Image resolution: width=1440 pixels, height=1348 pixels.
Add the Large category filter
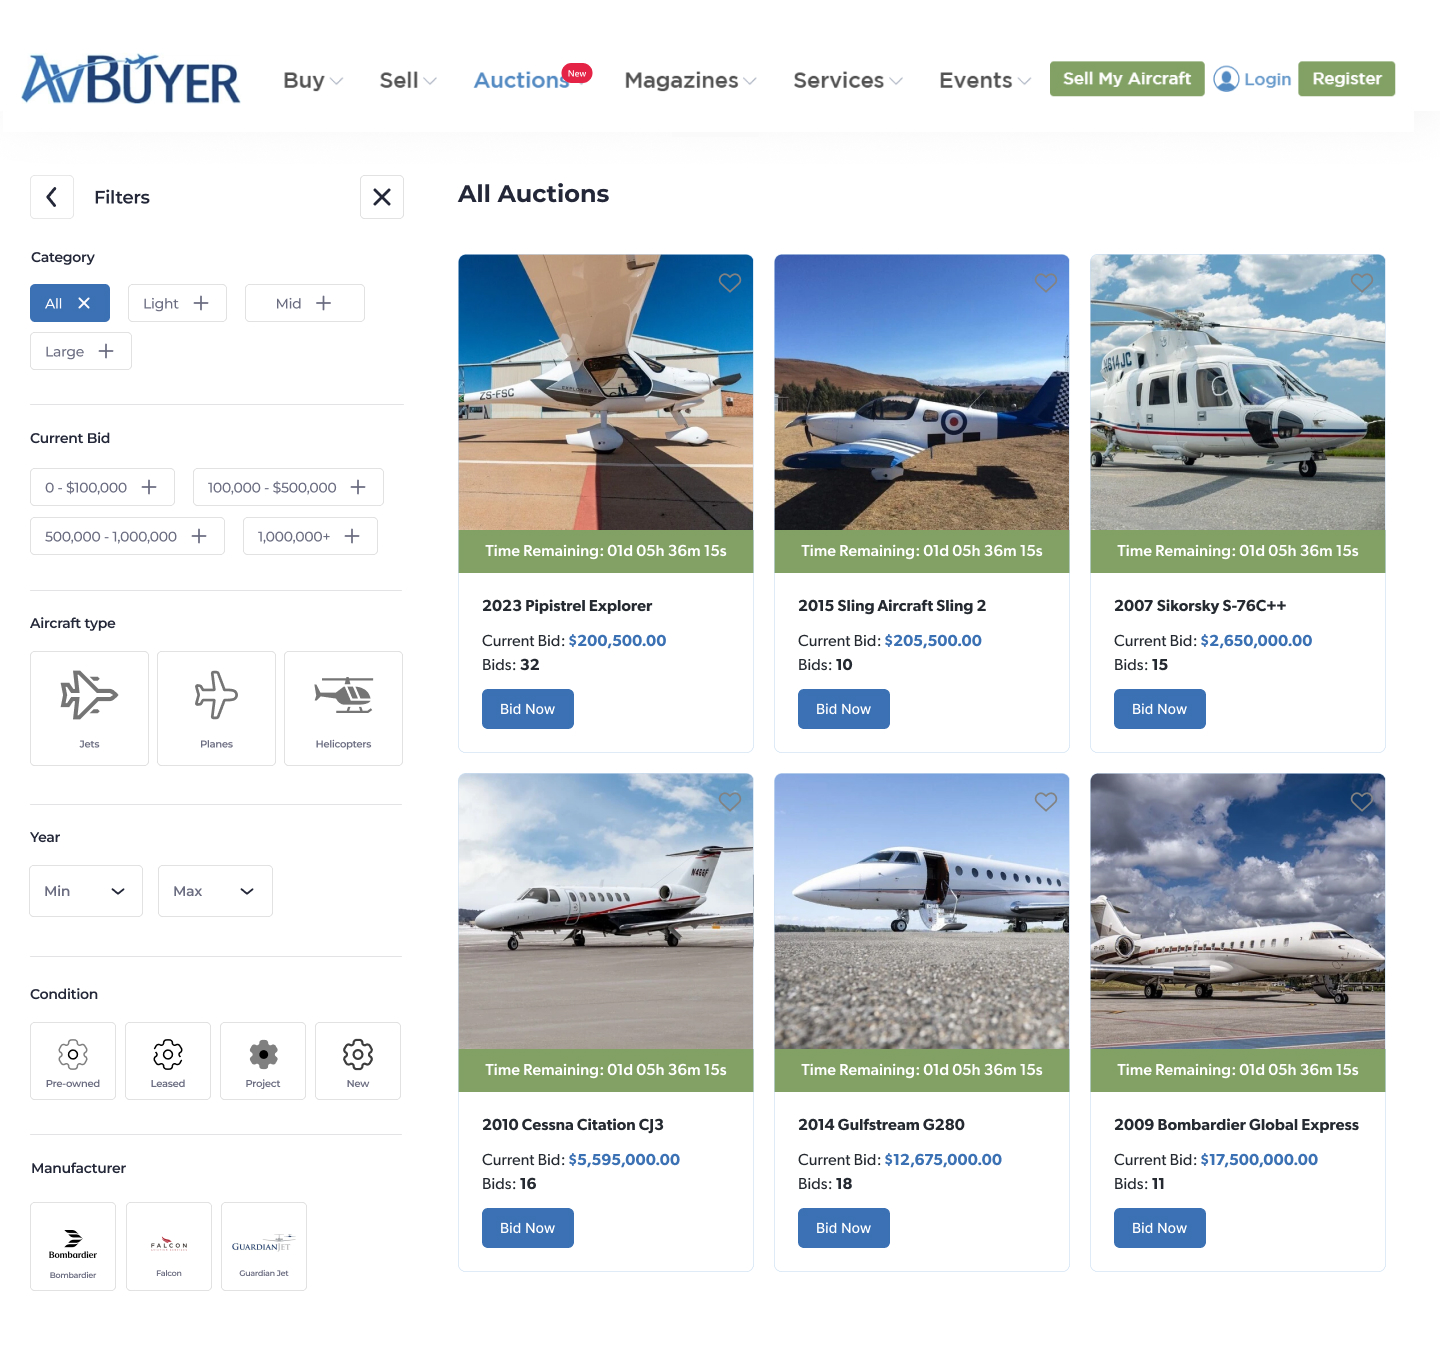pyautogui.click(x=81, y=351)
